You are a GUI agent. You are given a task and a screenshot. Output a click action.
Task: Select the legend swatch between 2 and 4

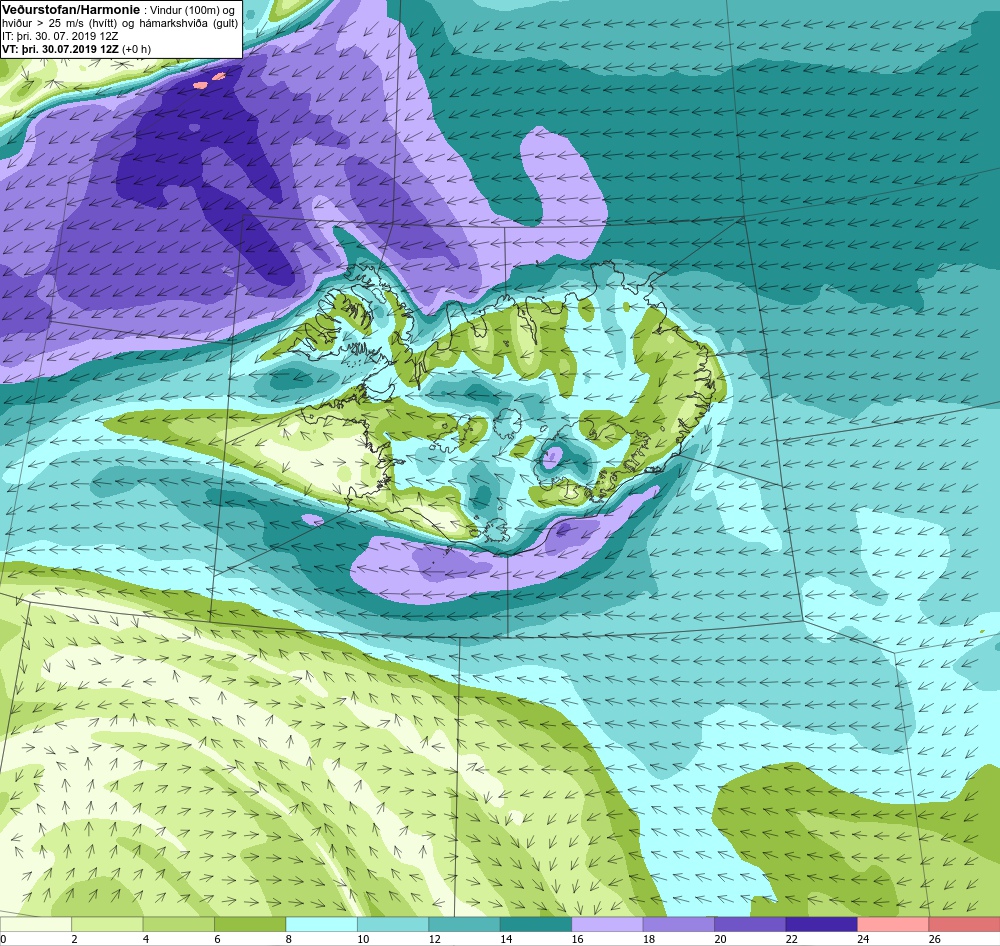pos(107,924)
